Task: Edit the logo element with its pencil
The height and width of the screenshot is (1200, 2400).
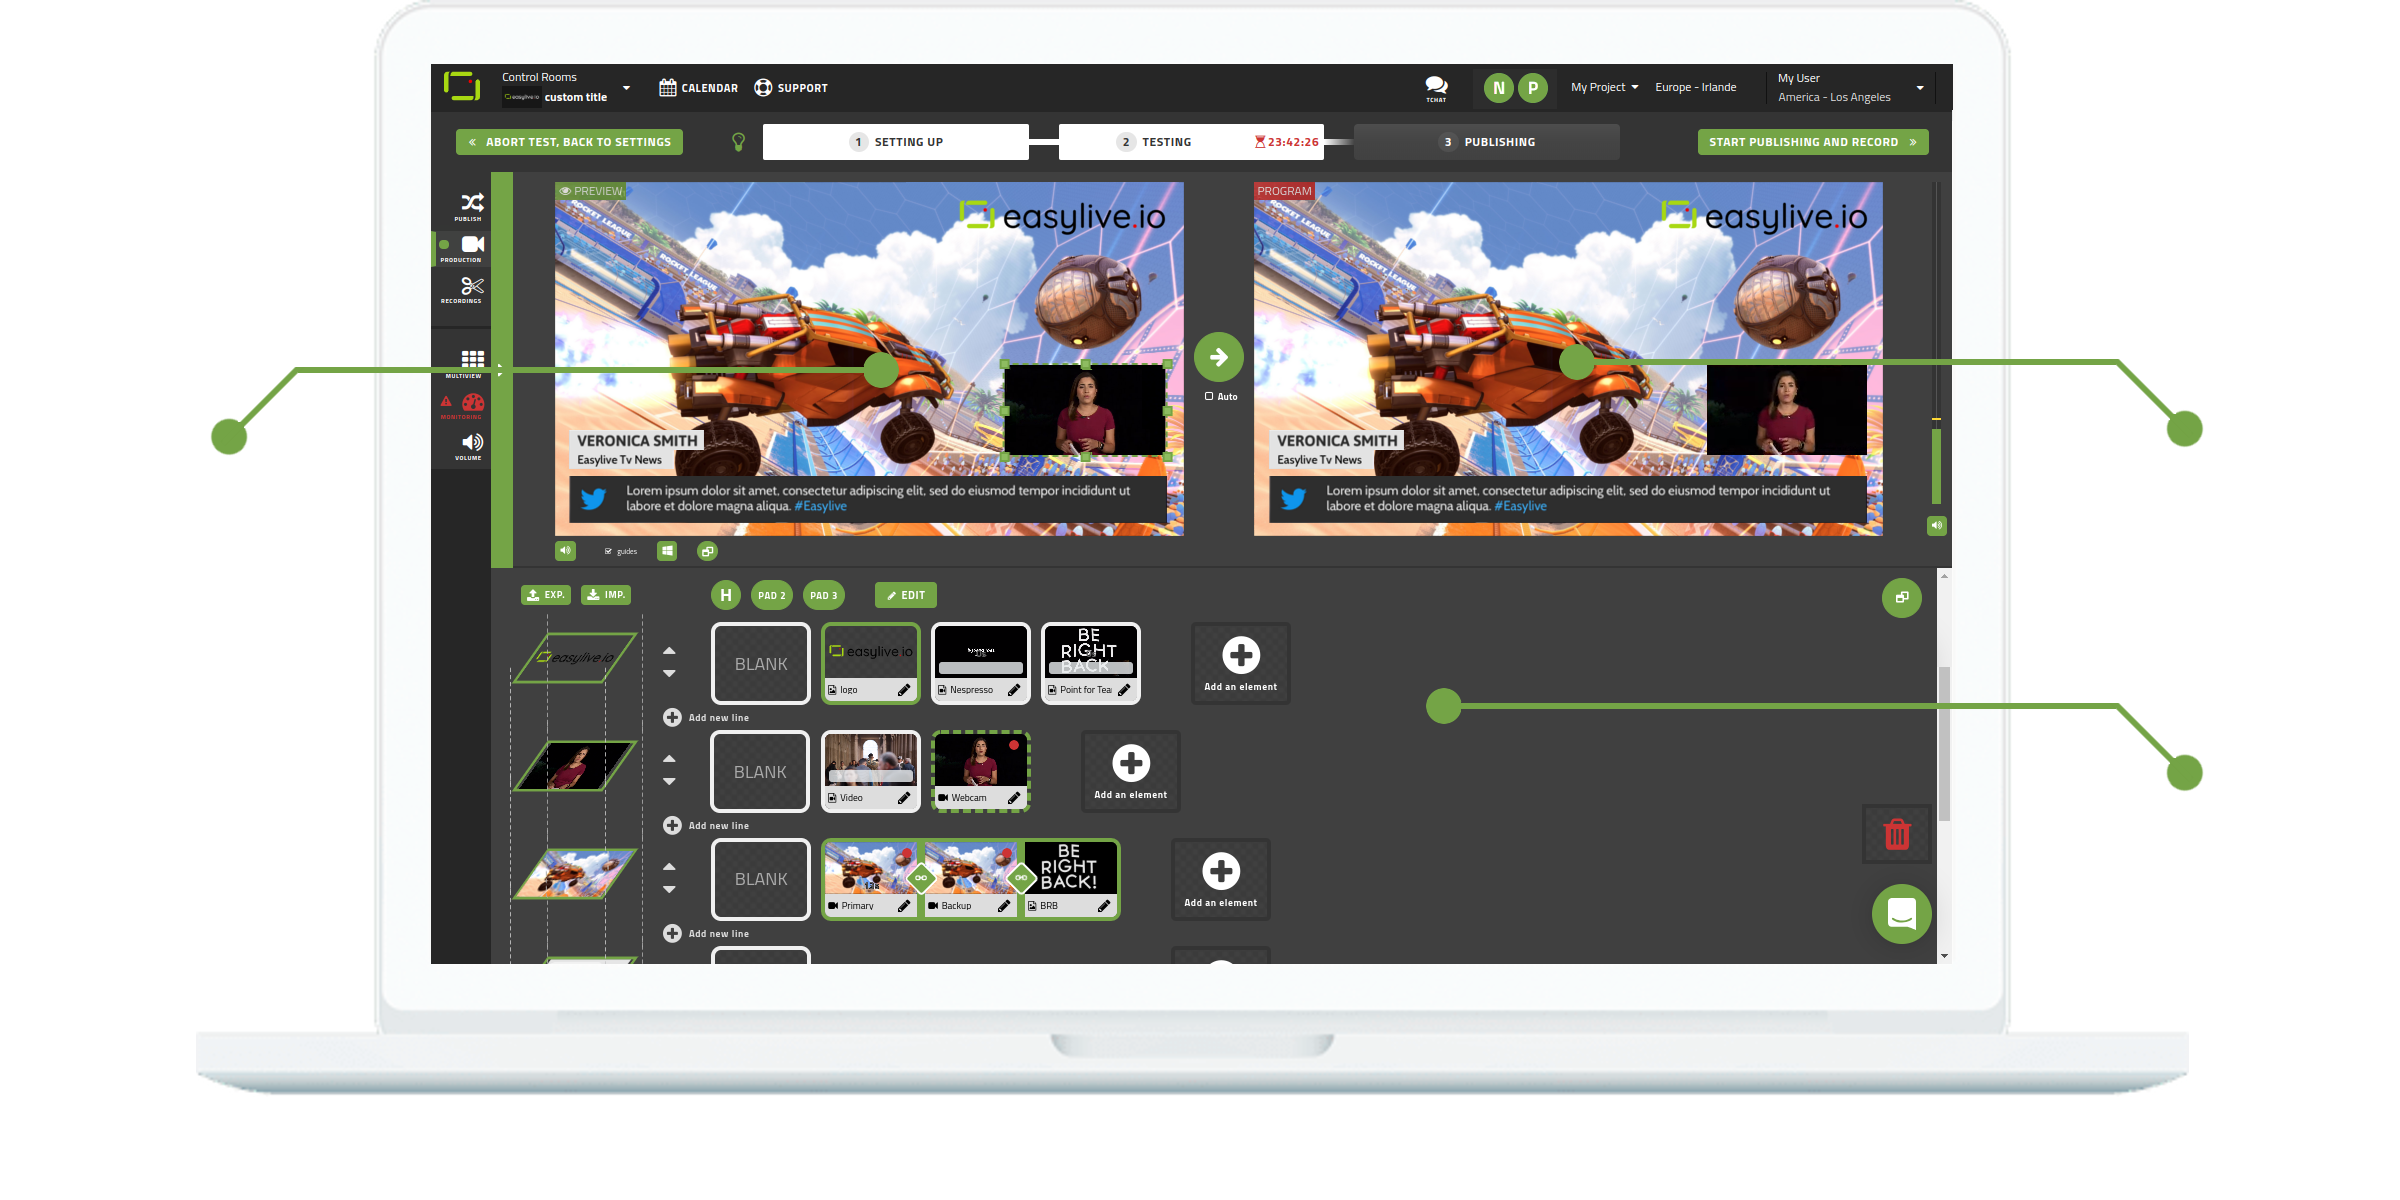Action: pos(904,690)
